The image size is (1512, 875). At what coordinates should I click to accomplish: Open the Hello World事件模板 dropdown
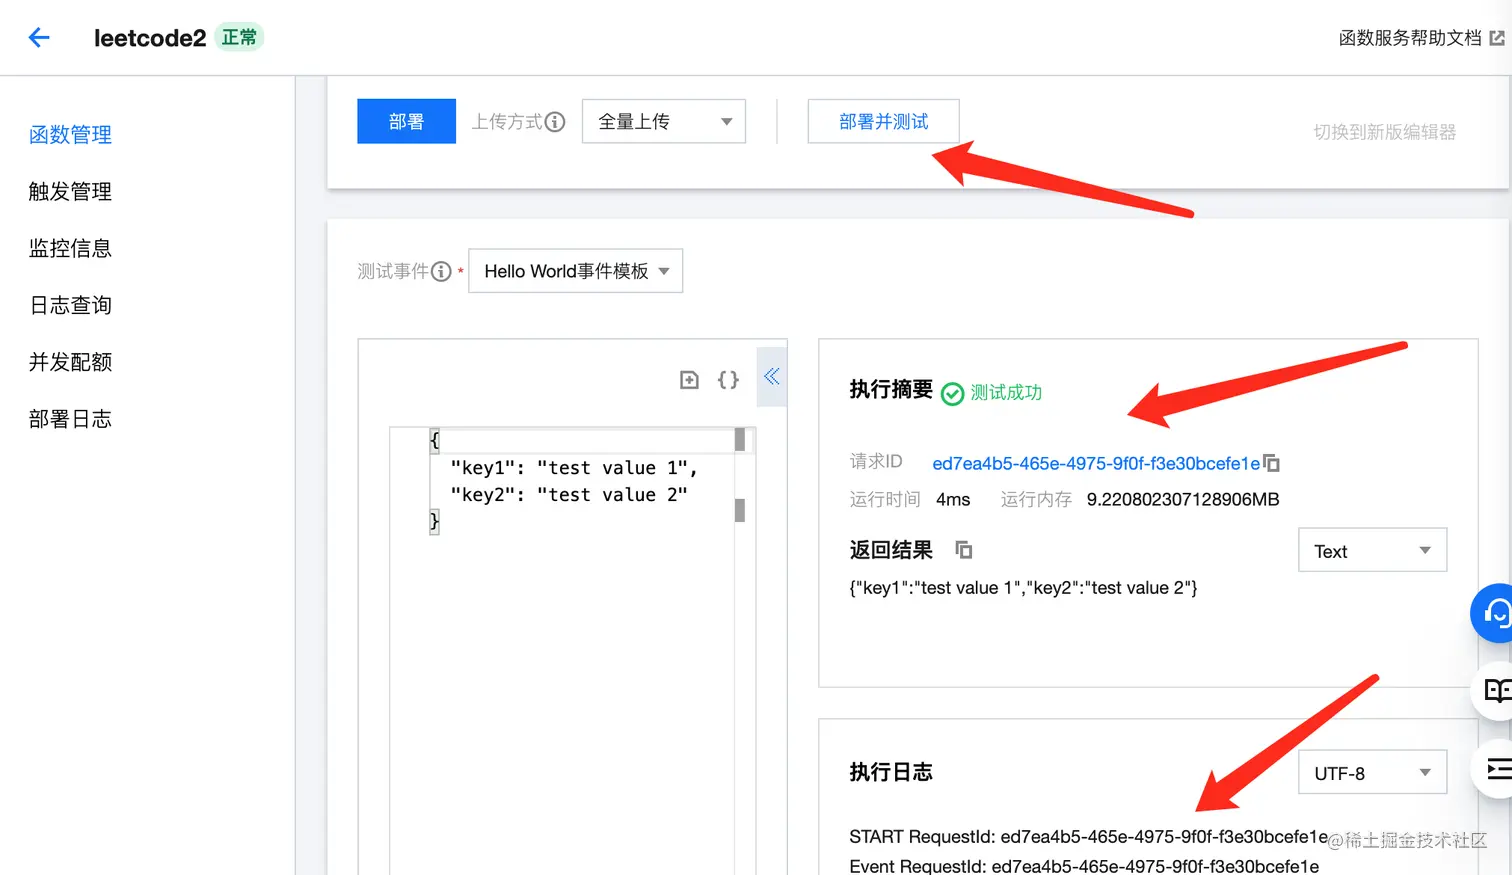pos(575,271)
